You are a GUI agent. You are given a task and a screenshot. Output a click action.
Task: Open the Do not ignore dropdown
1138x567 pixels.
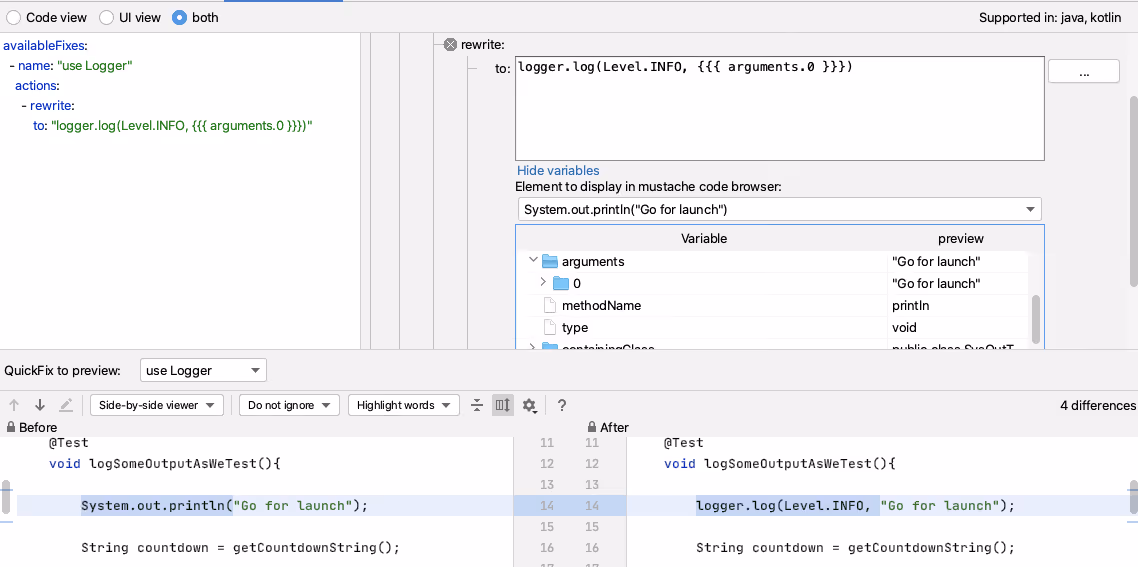point(290,405)
